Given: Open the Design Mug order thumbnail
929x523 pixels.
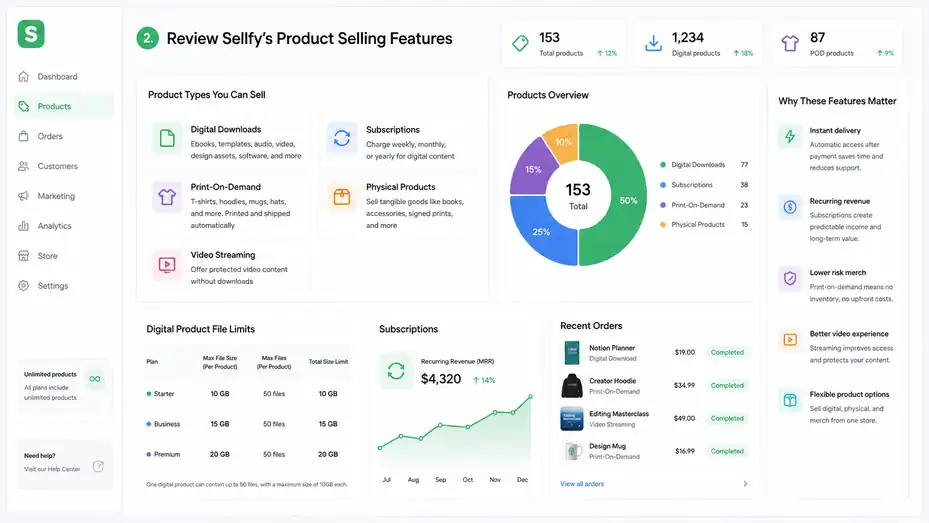Looking at the screenshot, I should tap(572, 451).
